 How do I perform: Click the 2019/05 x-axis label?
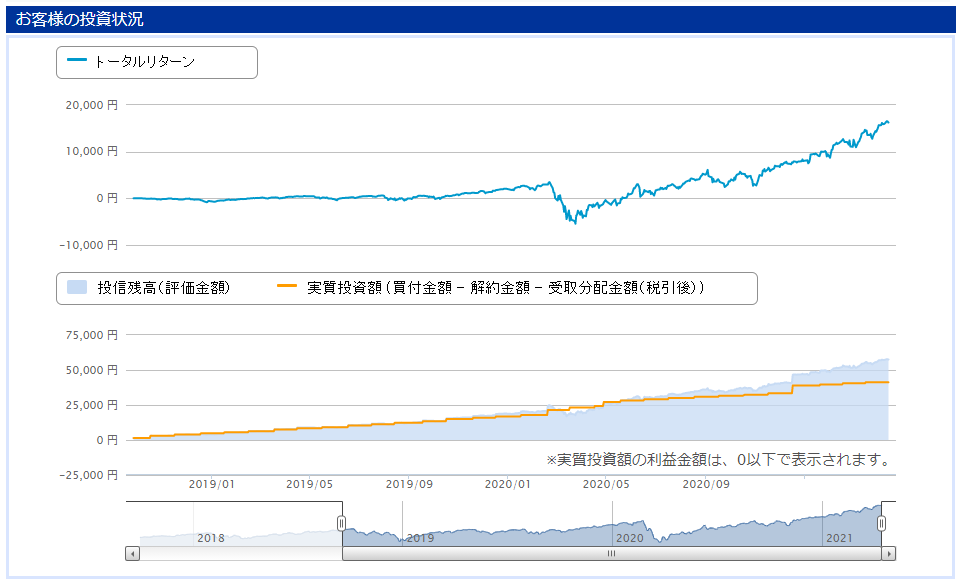point(309,484)
